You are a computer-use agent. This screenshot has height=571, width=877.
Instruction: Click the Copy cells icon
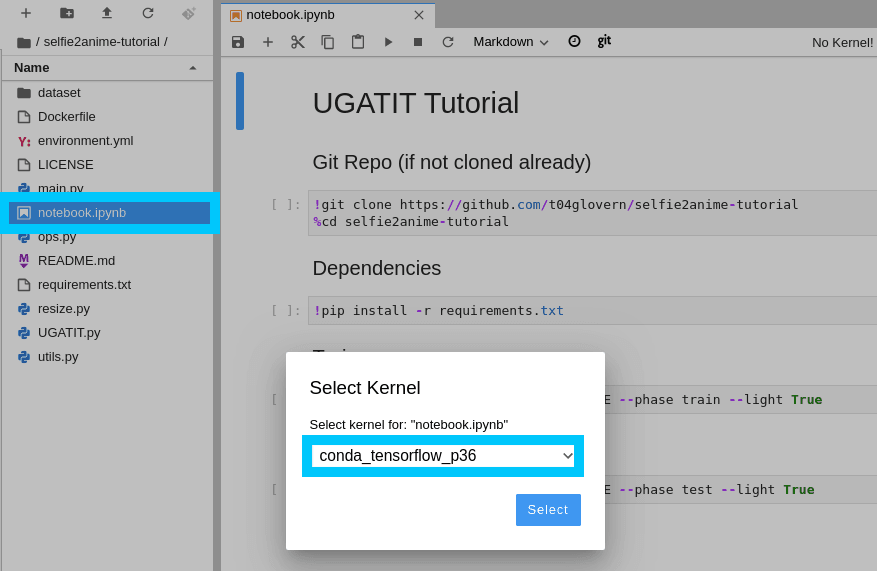click(328, 42)
